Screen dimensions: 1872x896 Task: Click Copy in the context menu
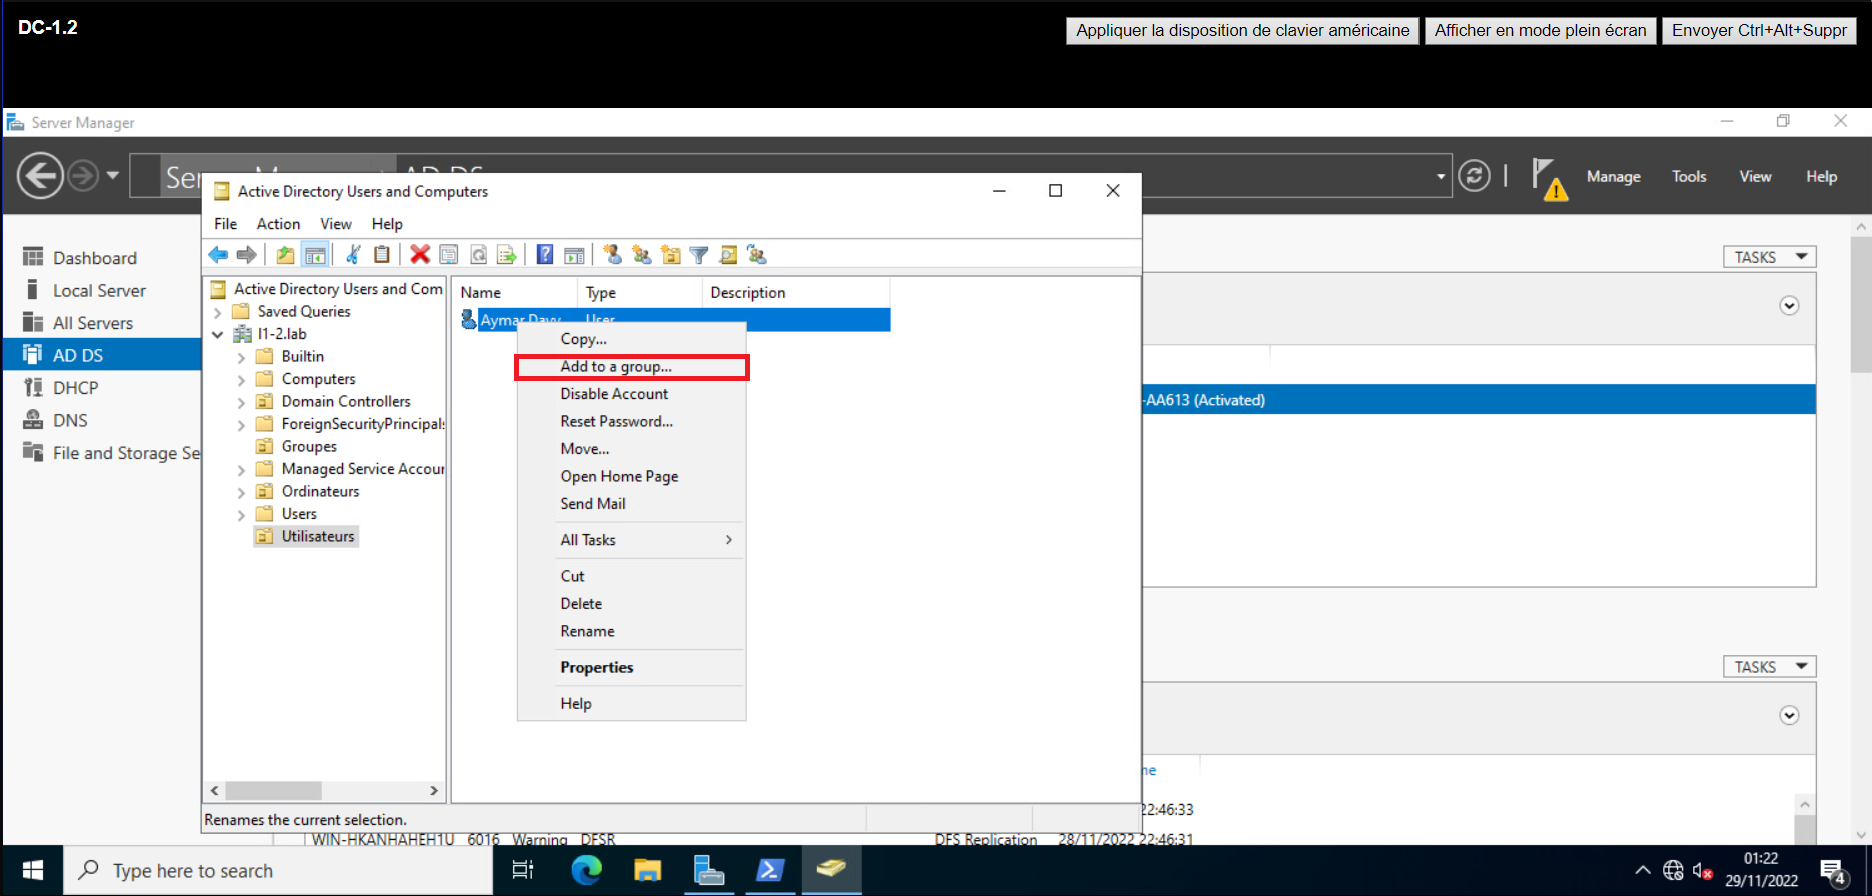coord(632,339)
